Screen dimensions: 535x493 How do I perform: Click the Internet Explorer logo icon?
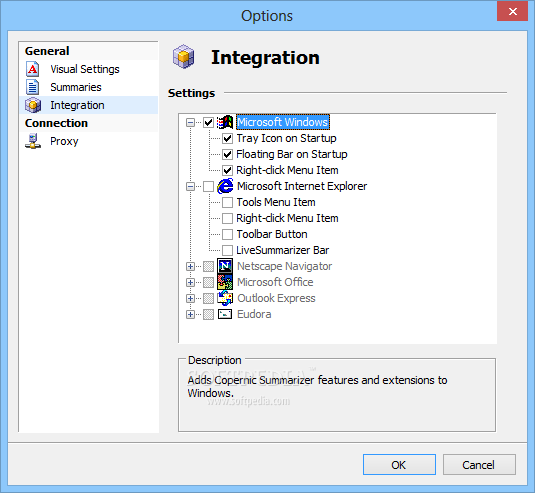(x=225, y=186)
